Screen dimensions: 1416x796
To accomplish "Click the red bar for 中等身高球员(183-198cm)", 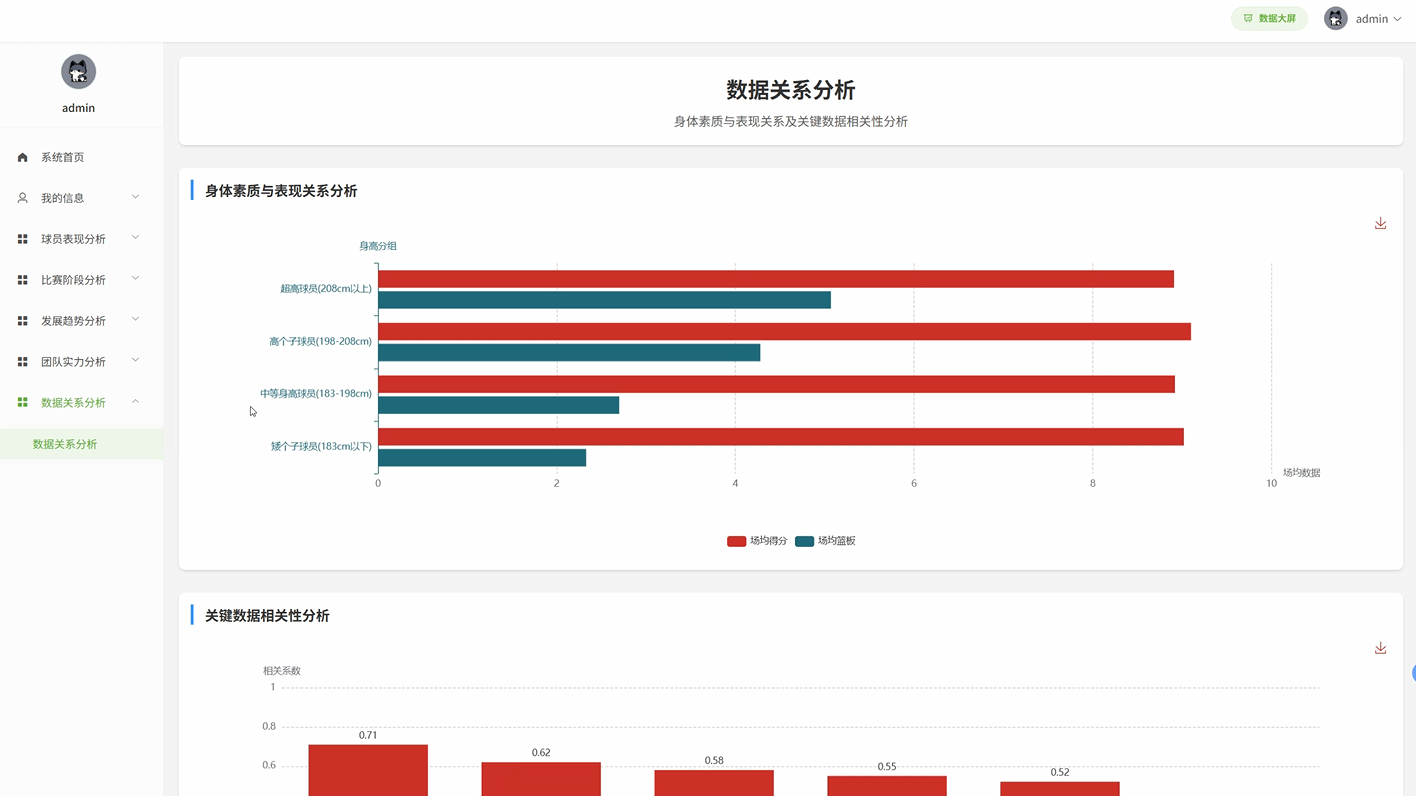I will click(x=776, y=384).
